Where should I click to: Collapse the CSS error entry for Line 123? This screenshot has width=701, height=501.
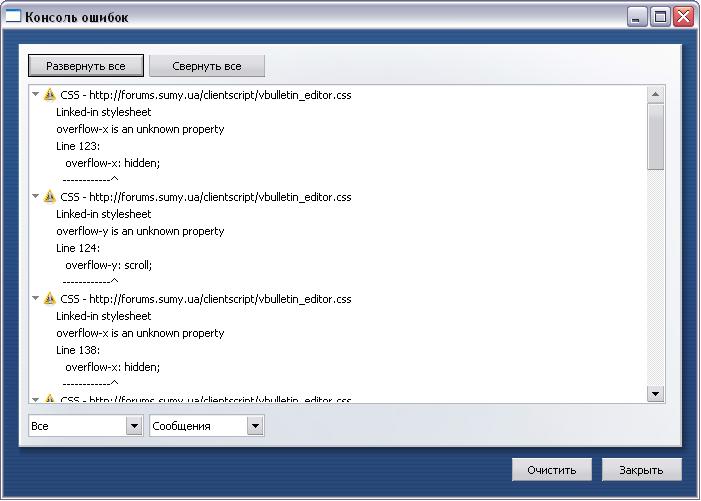coord(36,95)
